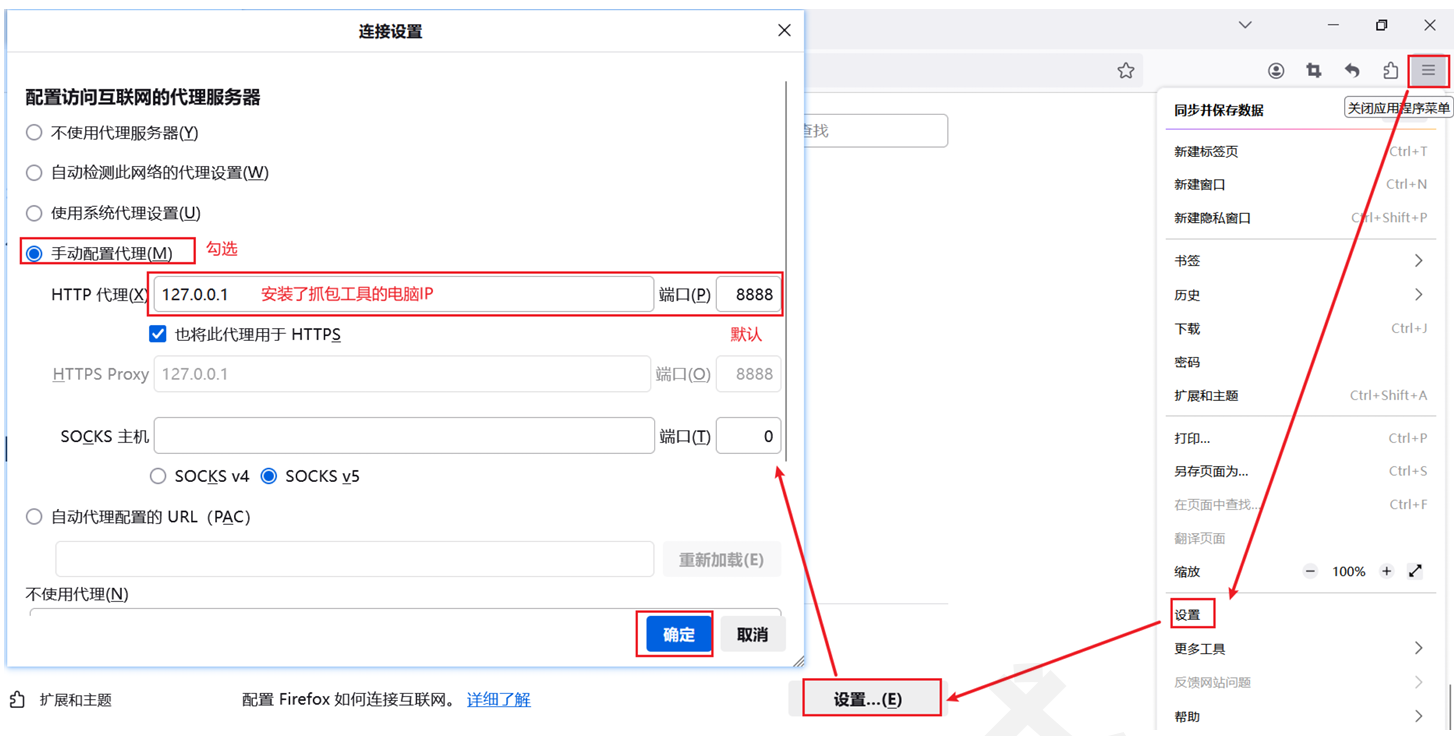Close the hamburger application menu
The width and height of the screenshot is (1455, 736).
(x=1428, y=71)
